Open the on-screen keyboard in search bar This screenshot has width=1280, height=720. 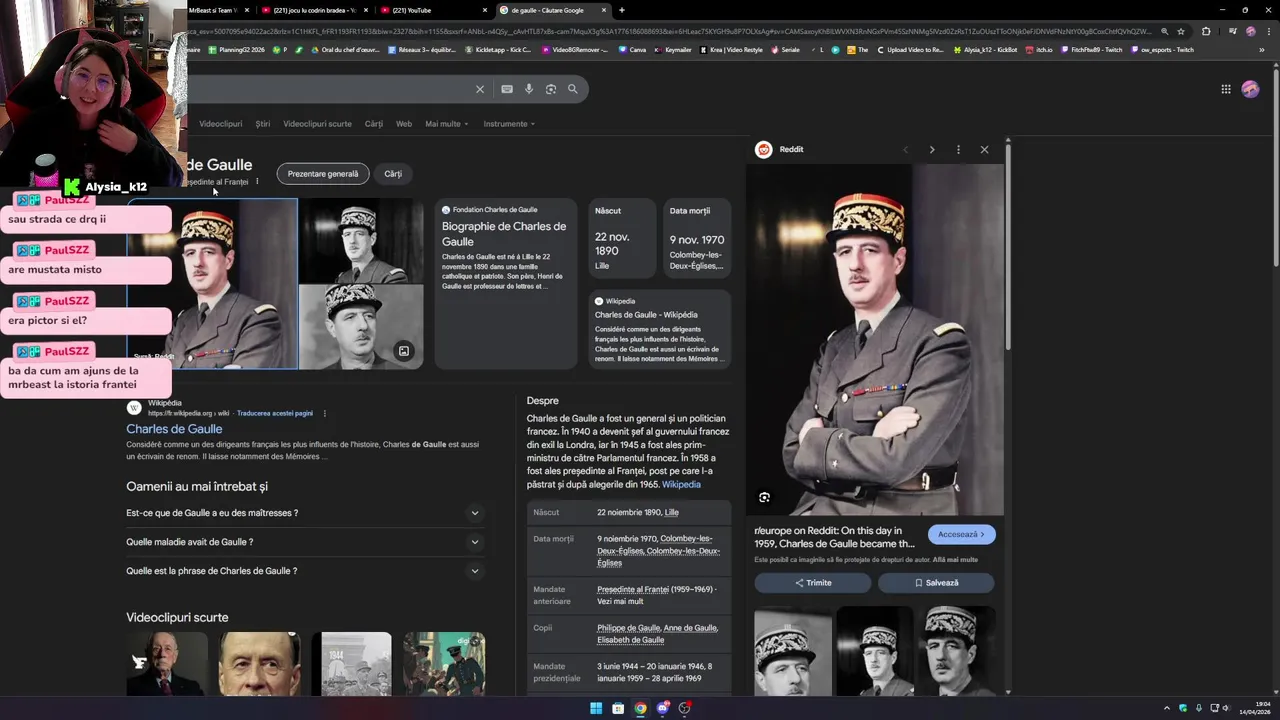507,89
